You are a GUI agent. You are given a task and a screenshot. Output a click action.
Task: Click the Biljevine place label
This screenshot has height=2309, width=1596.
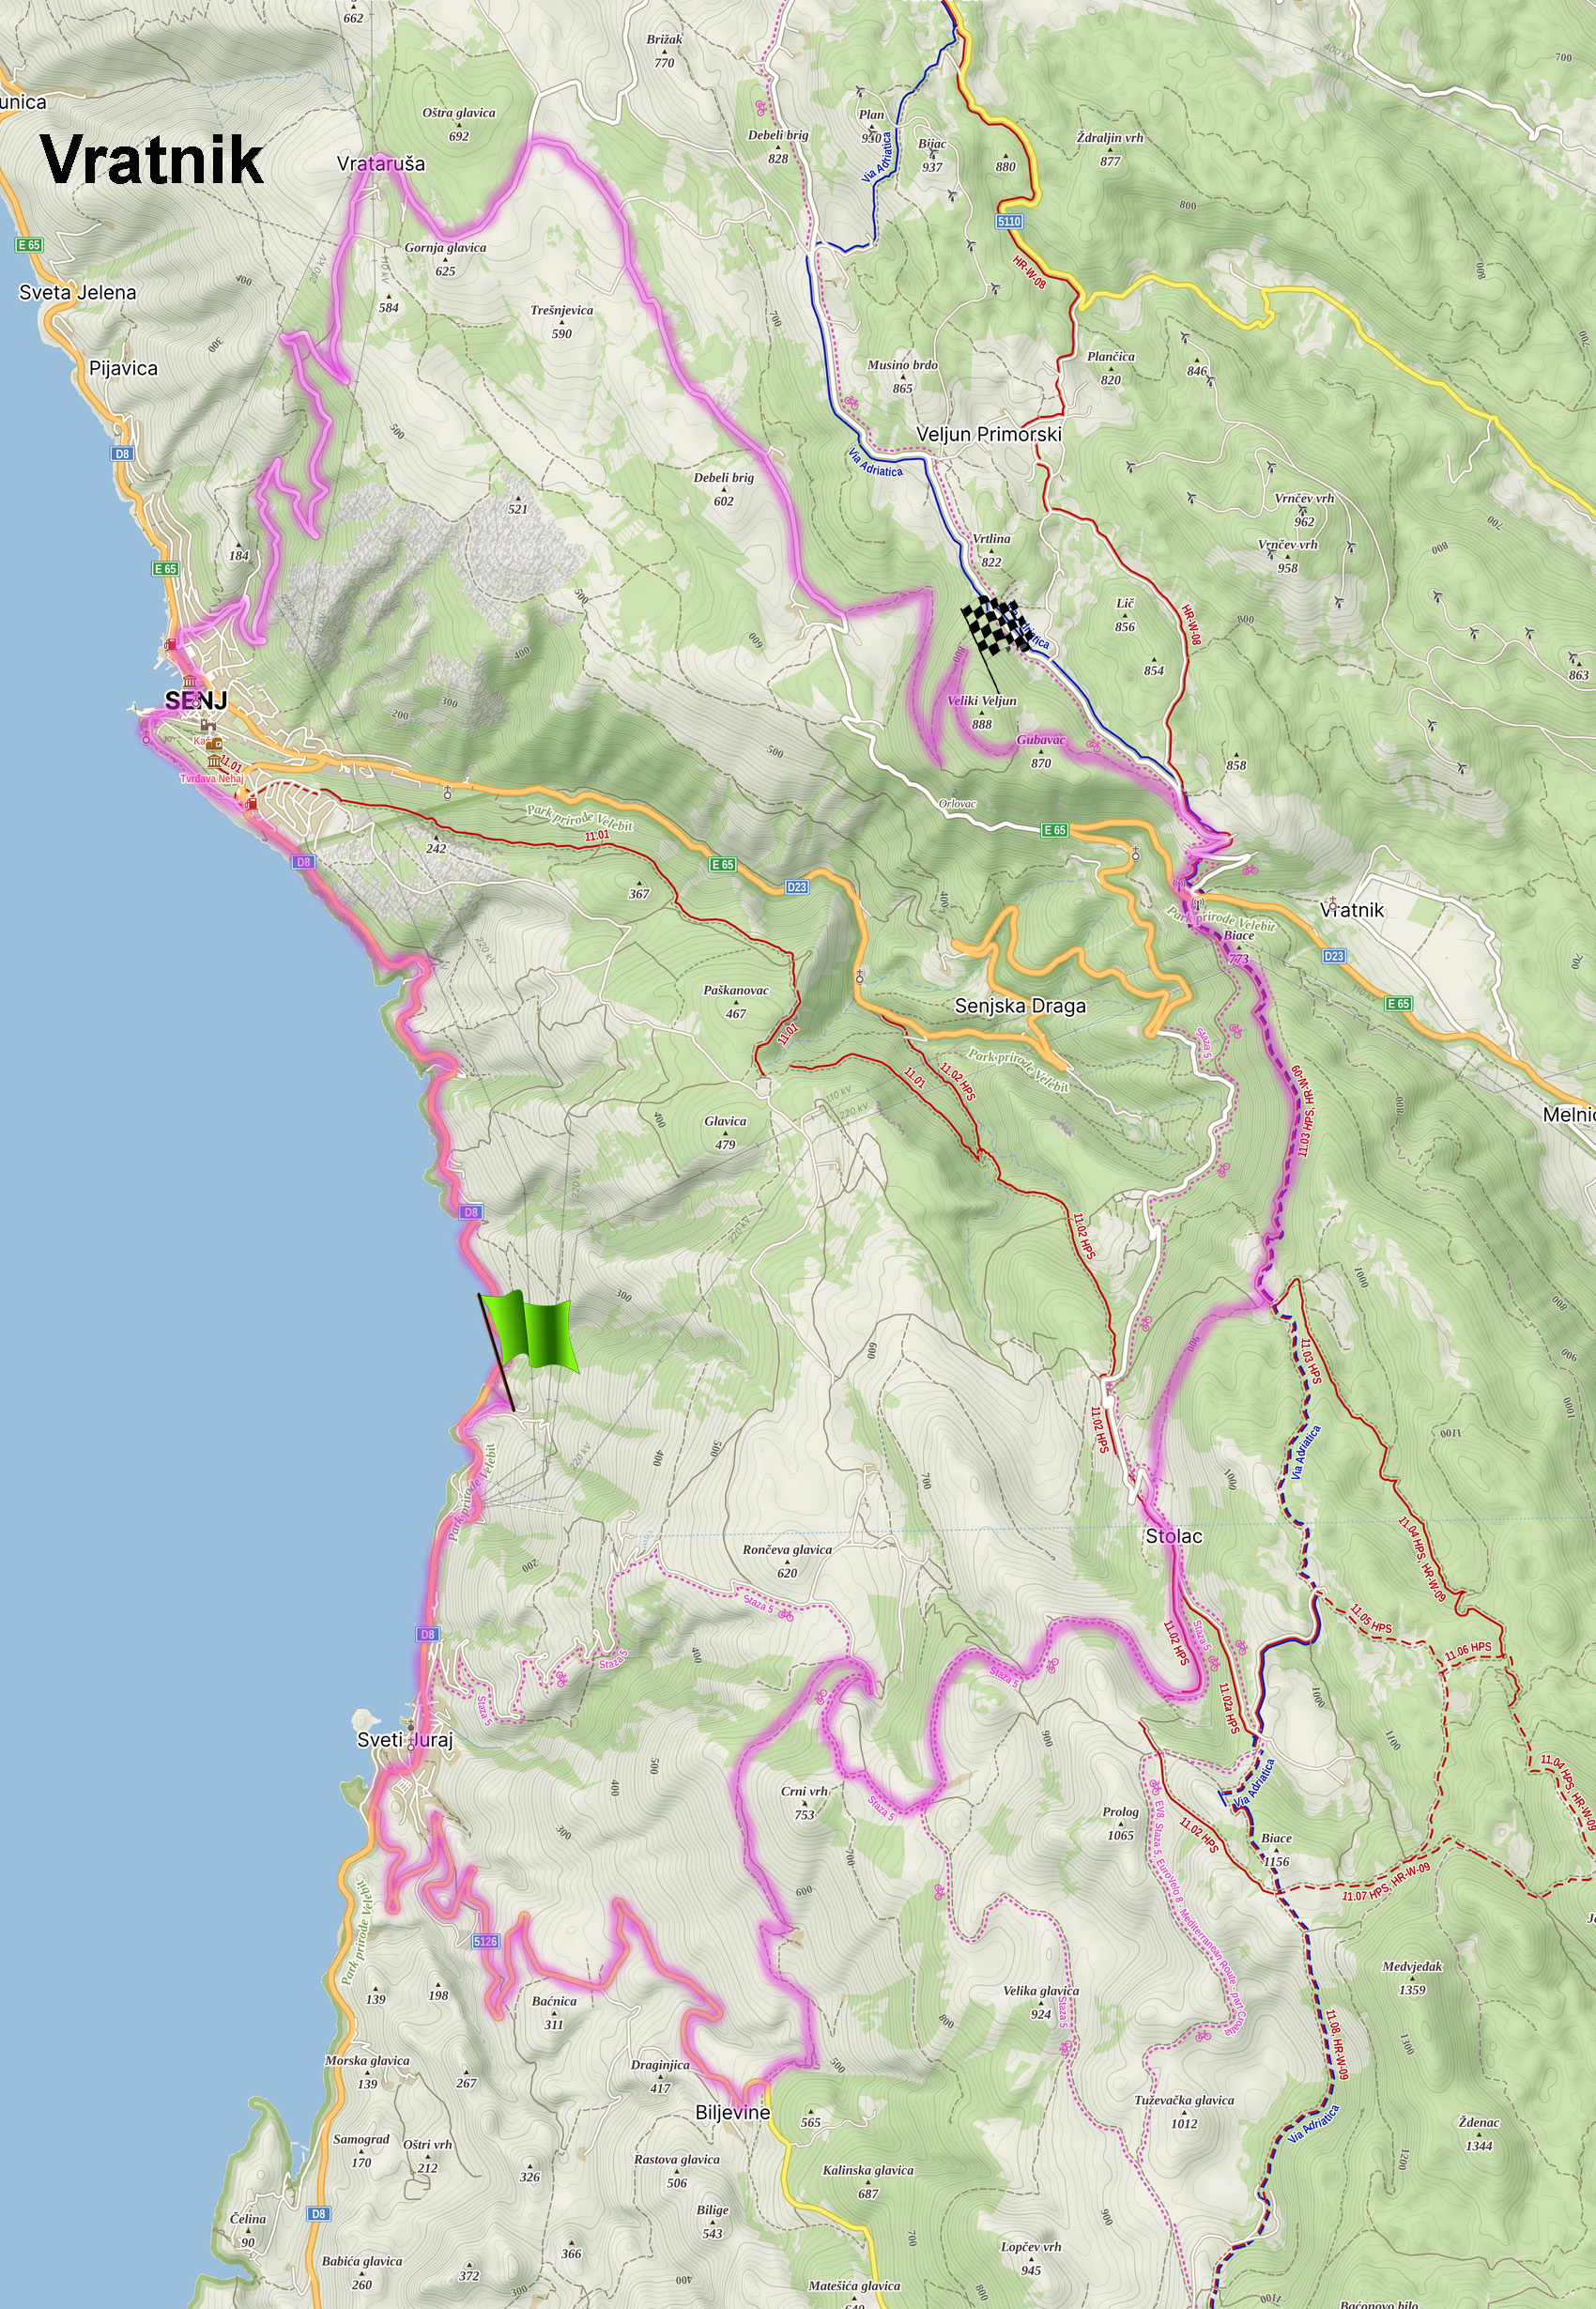pyautogui.click(x=733, y=2113)
